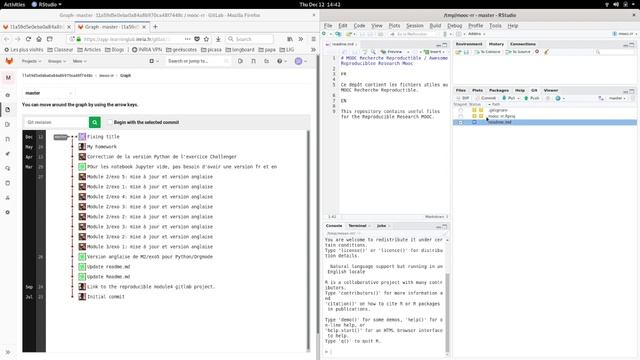
Task: Bookmark this page with the star icon
Action: tap(207, 39)
